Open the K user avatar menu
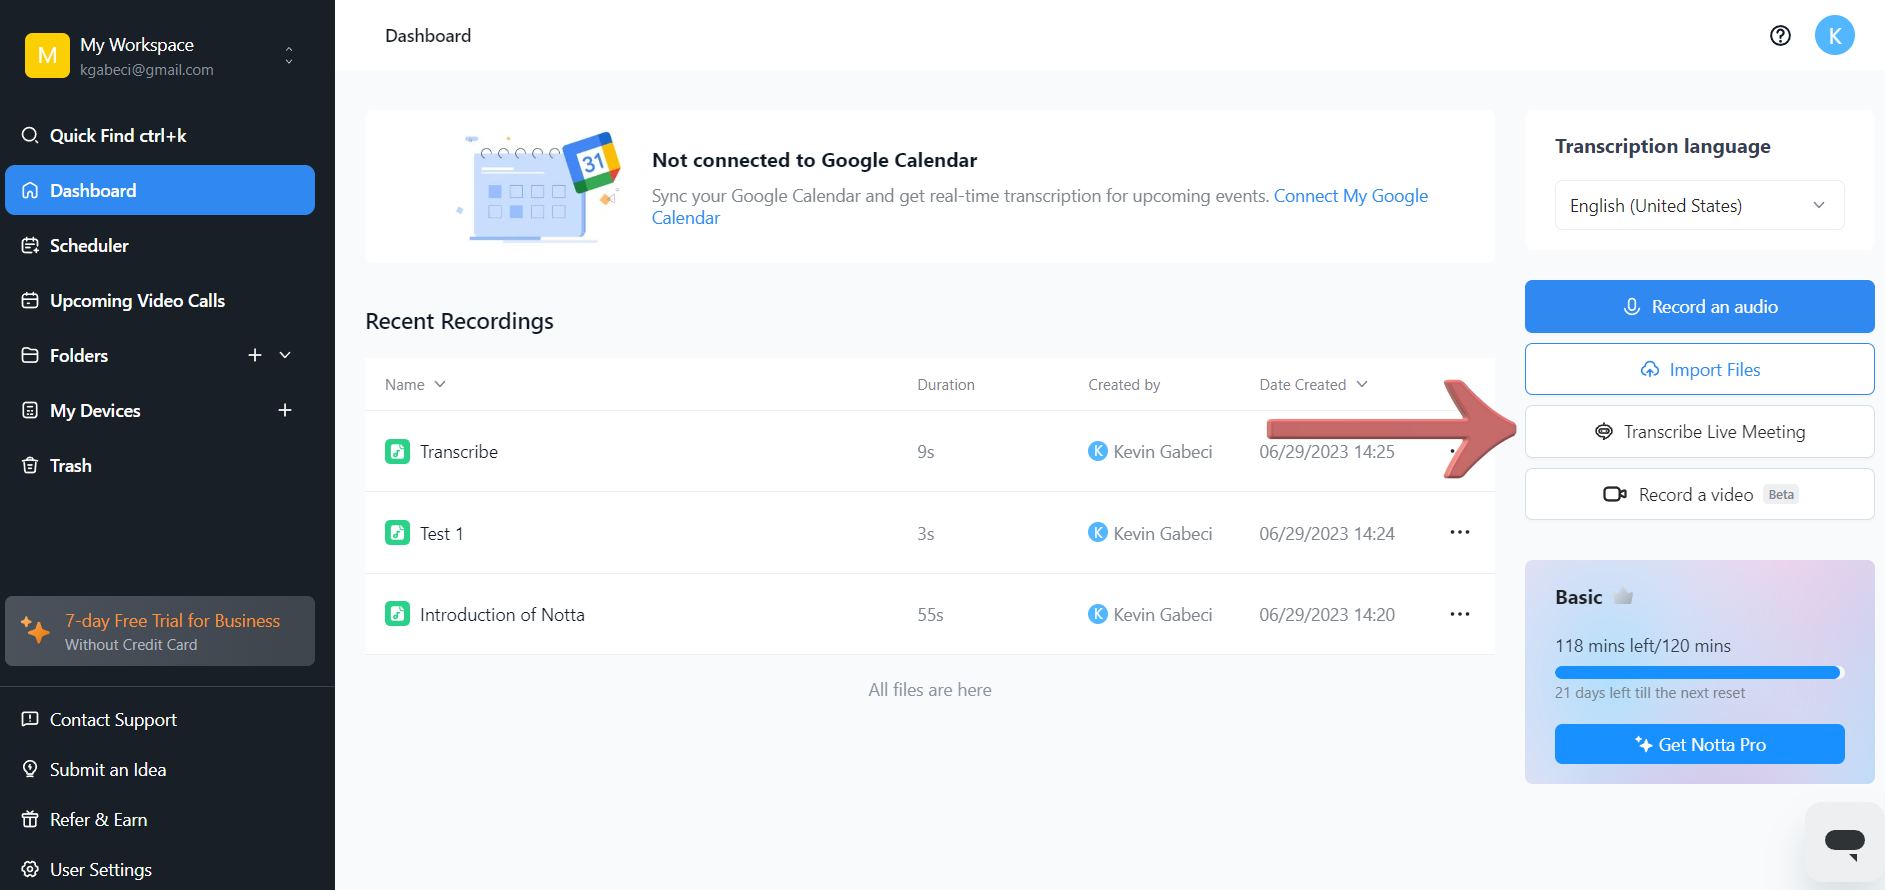This screenshot has width=1885, height=890. [1835, 36]
